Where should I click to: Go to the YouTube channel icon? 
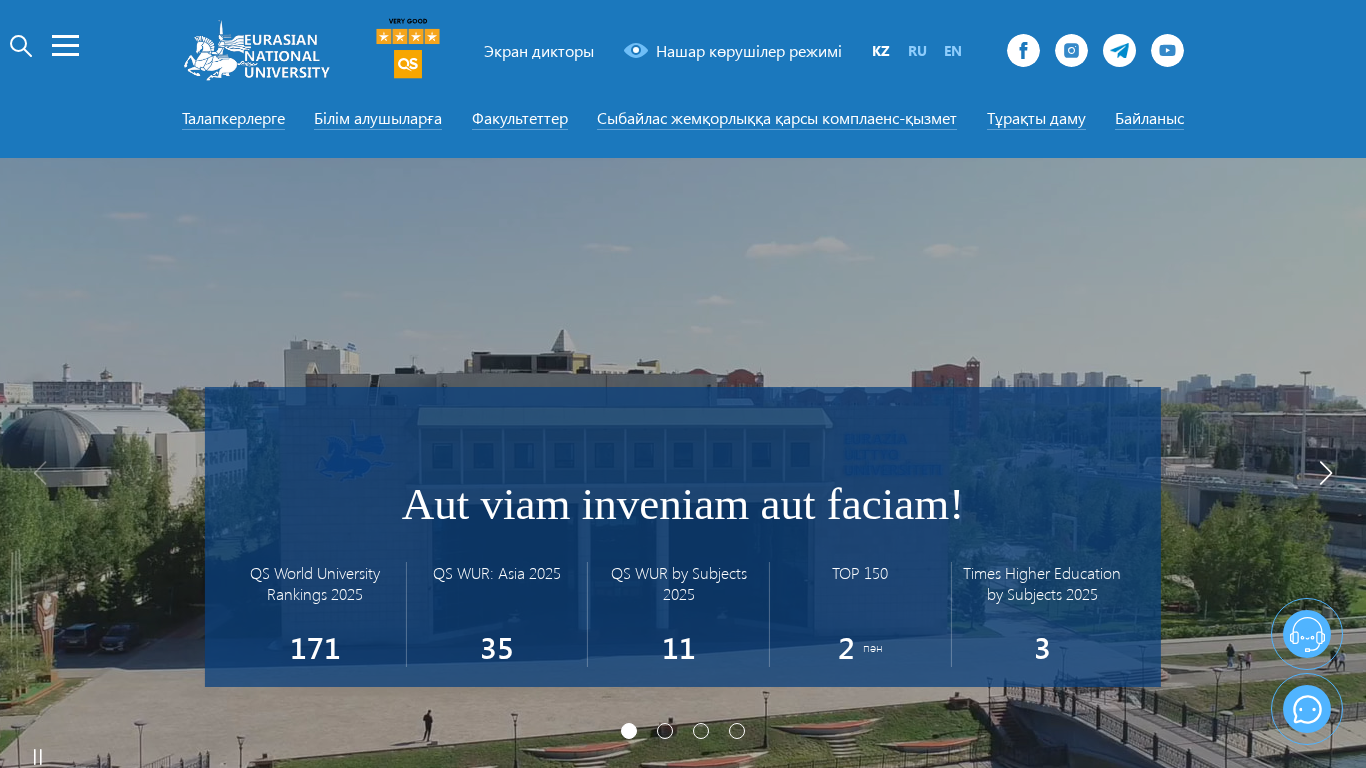pyautogui.click(x=1167, y=51)
